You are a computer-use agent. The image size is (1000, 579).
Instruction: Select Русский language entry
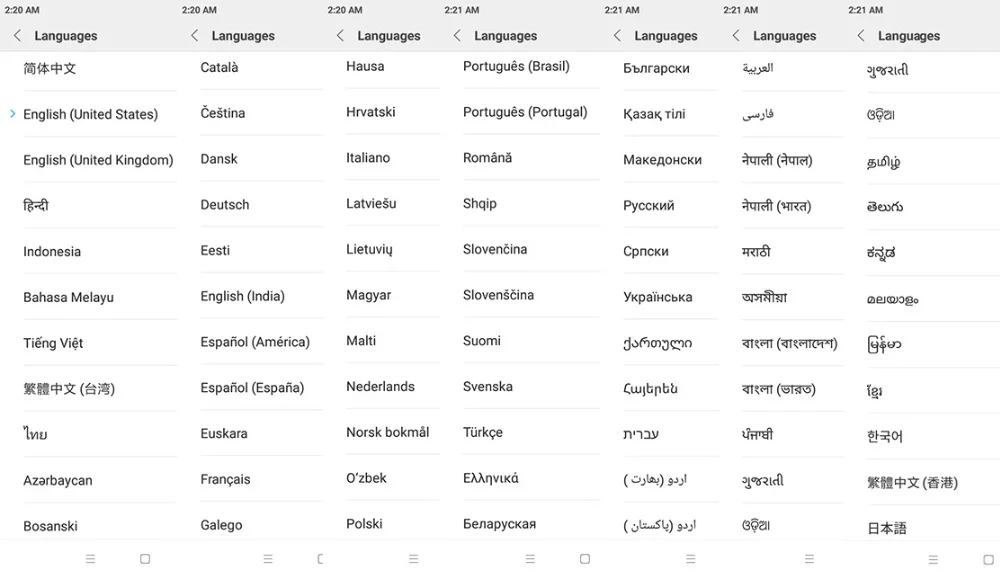[649, 206]
